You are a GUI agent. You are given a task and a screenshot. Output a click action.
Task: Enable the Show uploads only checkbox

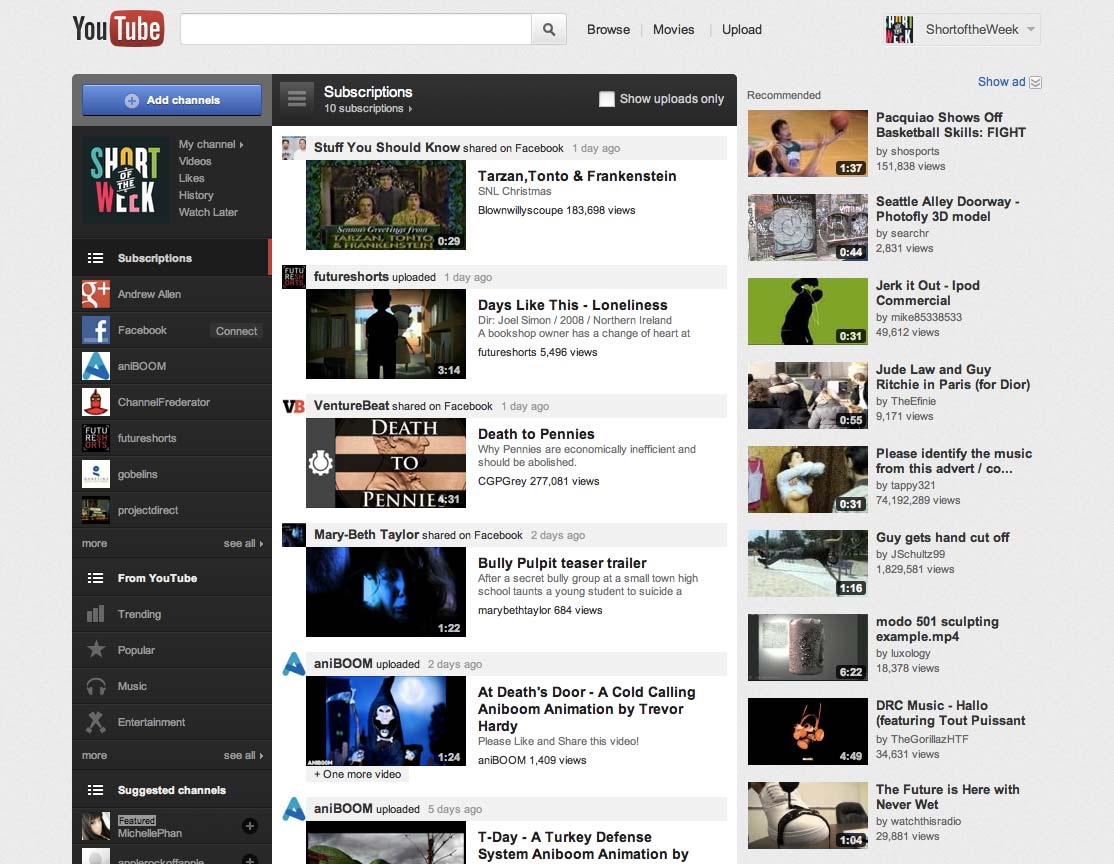[606, 99]
